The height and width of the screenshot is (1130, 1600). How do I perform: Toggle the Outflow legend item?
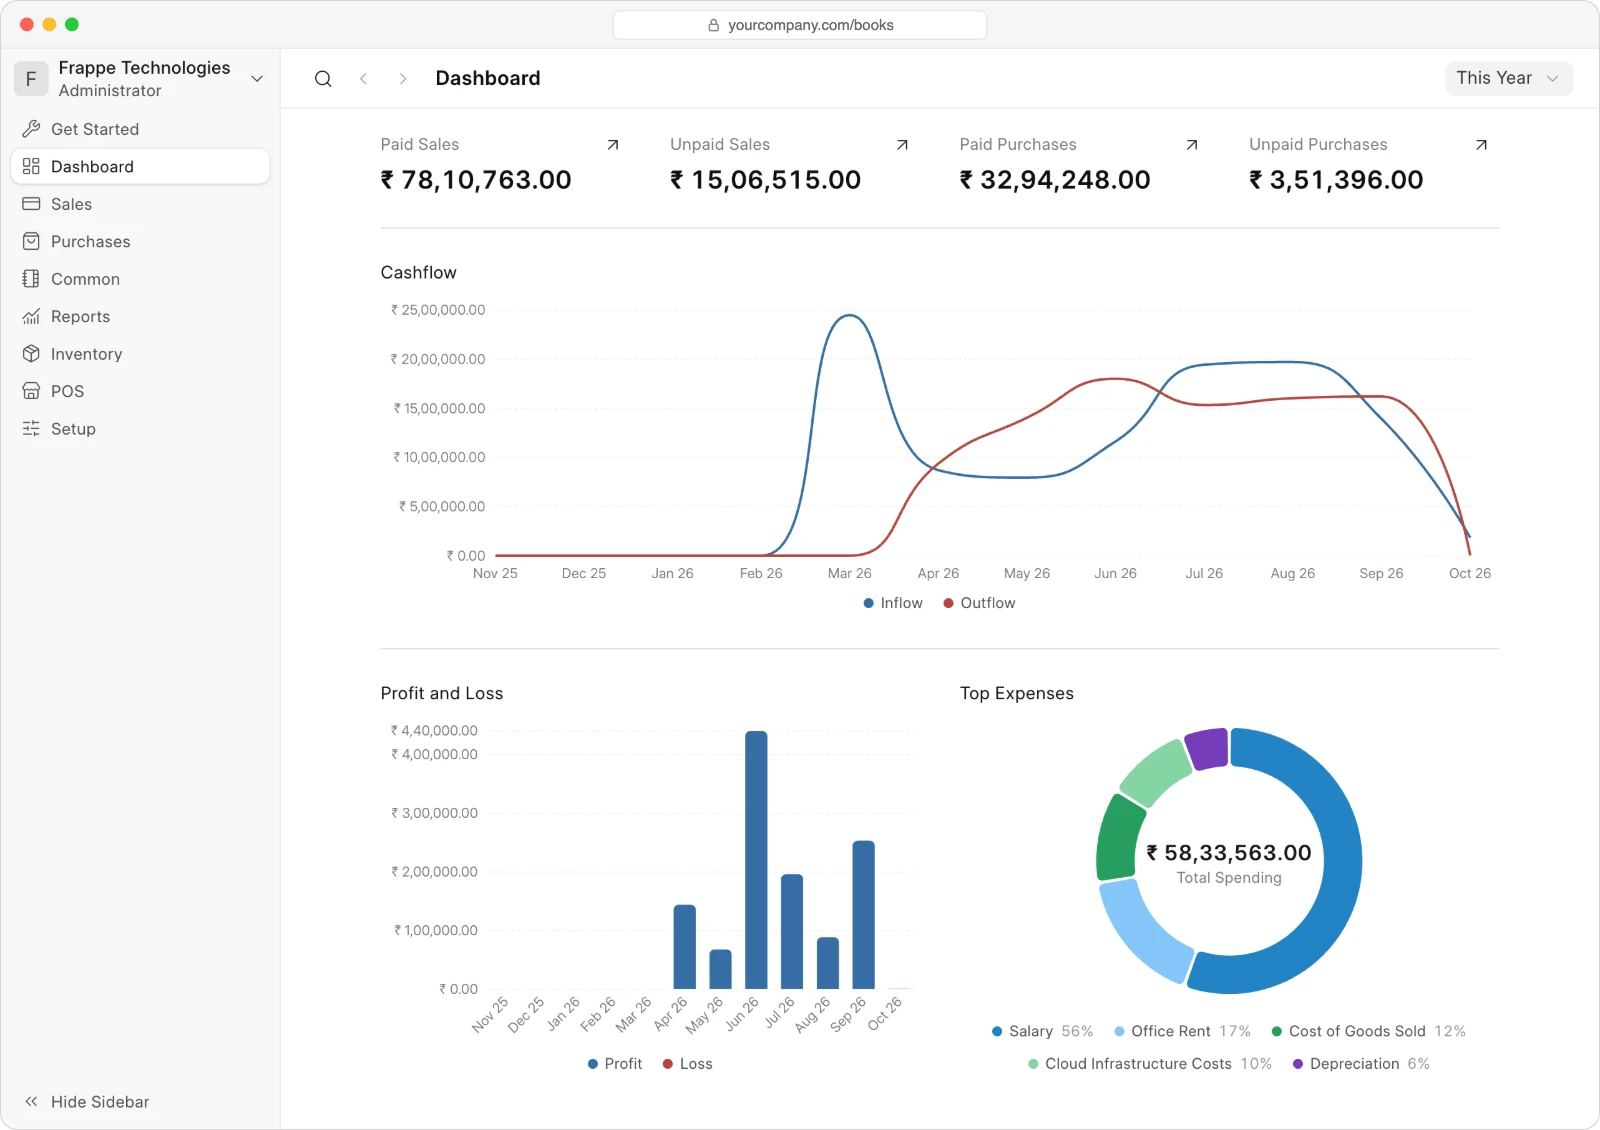(979, 603)
